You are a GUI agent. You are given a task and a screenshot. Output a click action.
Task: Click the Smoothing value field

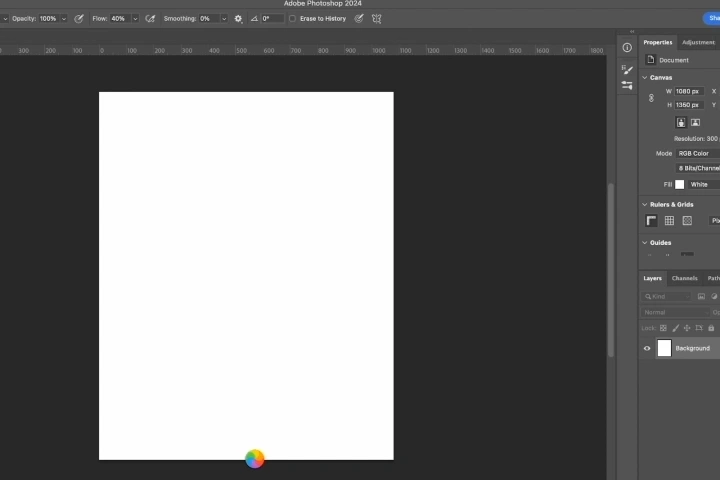(209, 19)
